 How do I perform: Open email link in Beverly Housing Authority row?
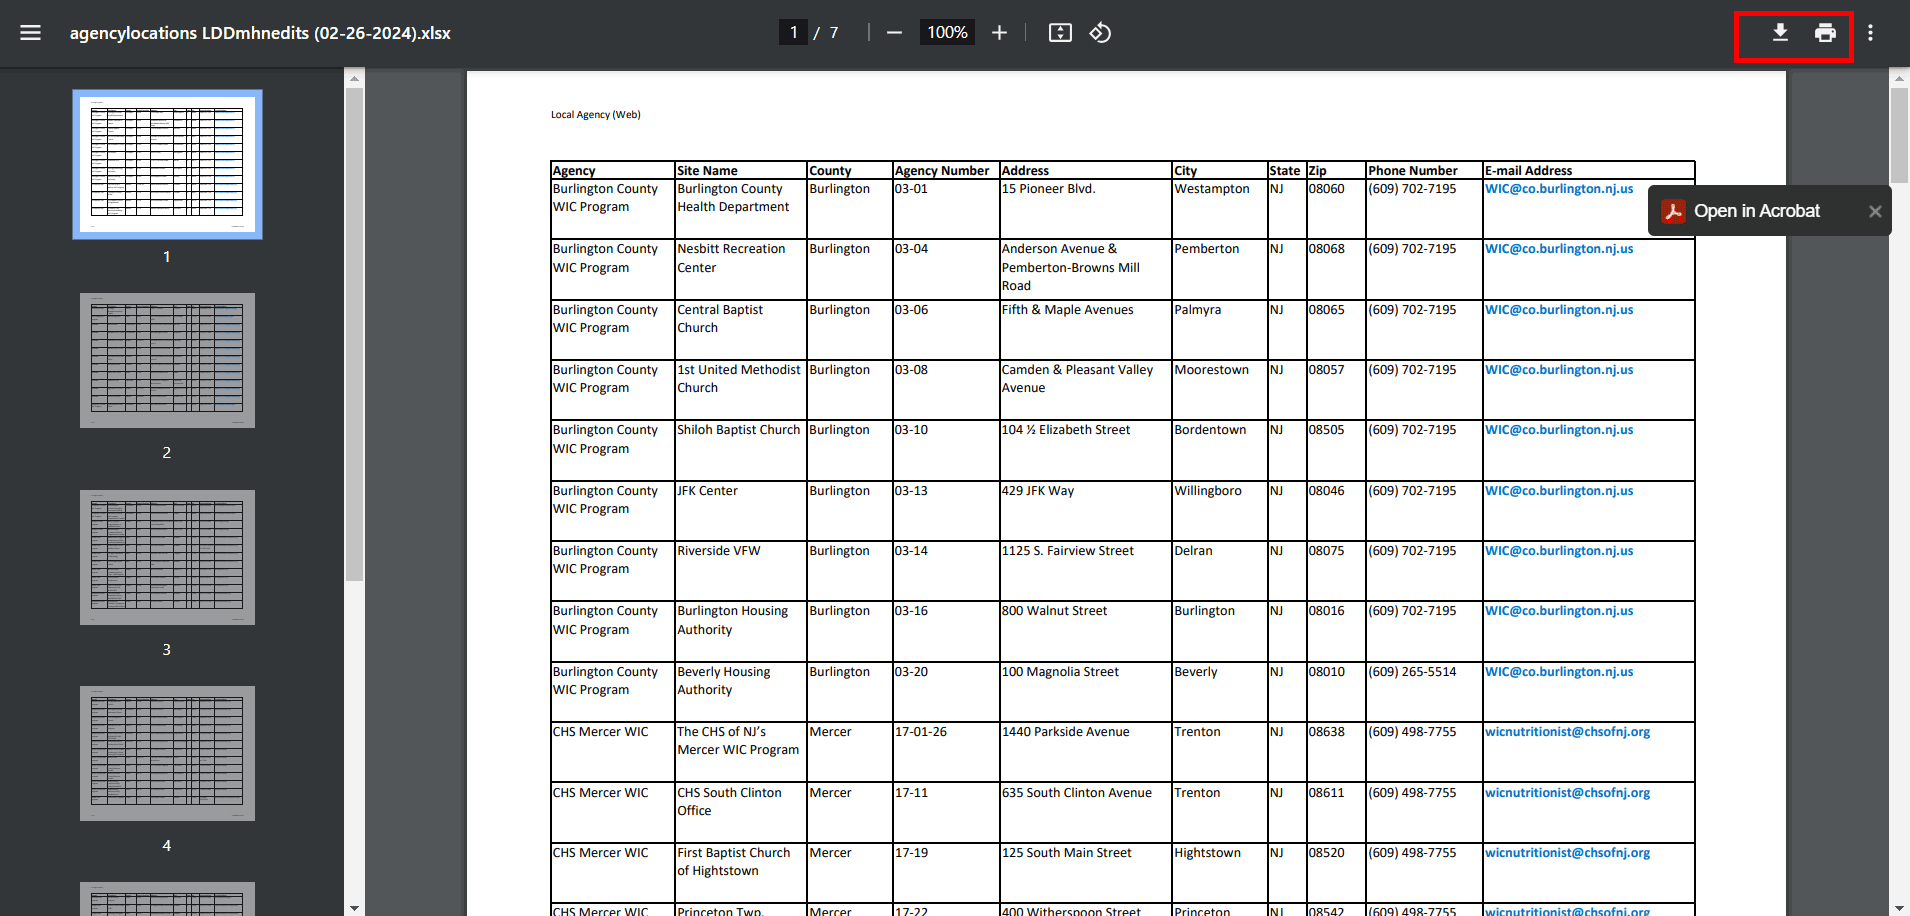click(1559, 672)
